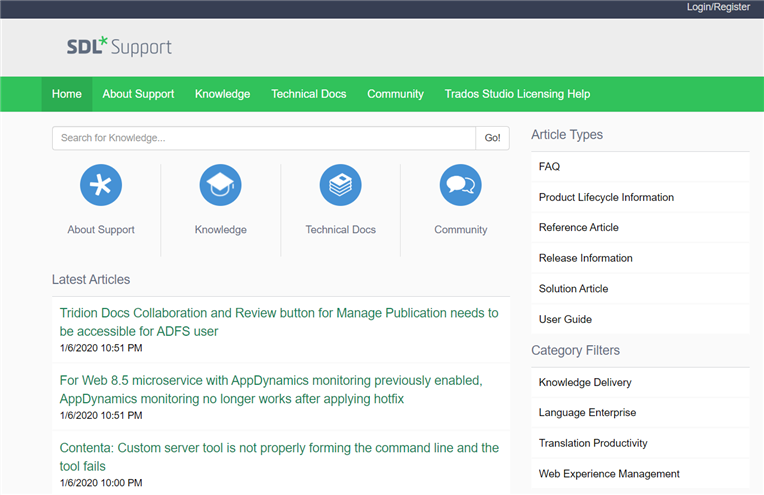Click the Go! search button
The width and height of the screenshot is (764, 495).
coord(493,138)
